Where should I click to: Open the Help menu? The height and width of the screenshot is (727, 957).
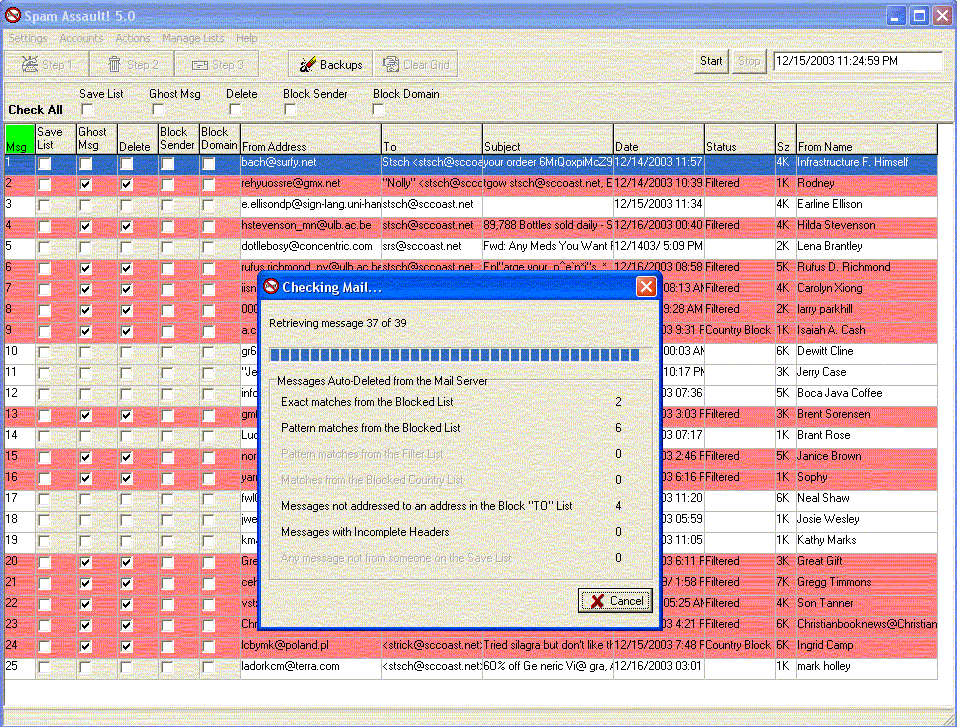[x=247, y=38]
